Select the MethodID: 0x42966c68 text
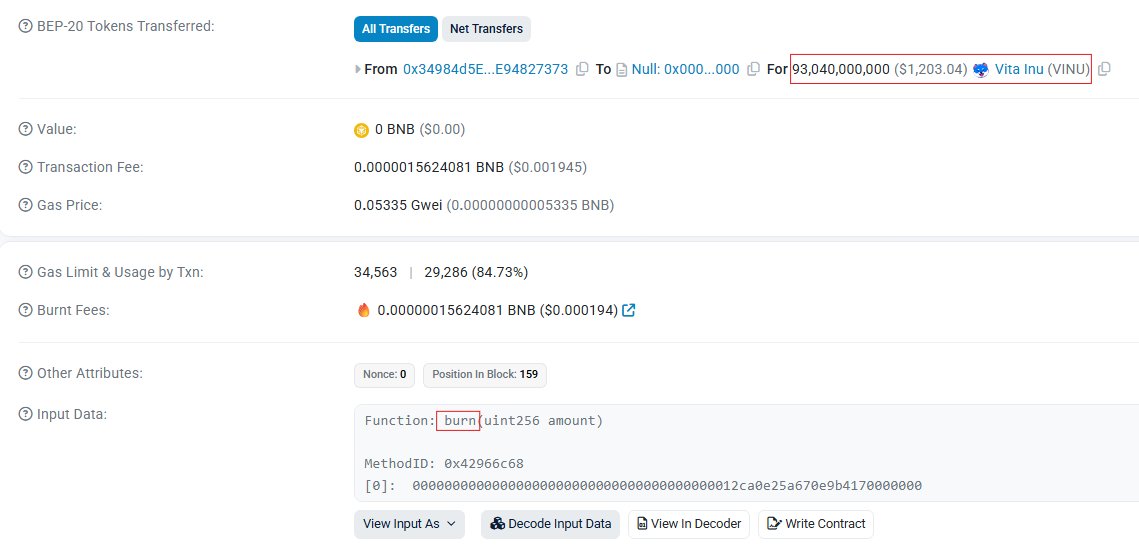This screenshot has height=555, width=1139. (444, 463)
